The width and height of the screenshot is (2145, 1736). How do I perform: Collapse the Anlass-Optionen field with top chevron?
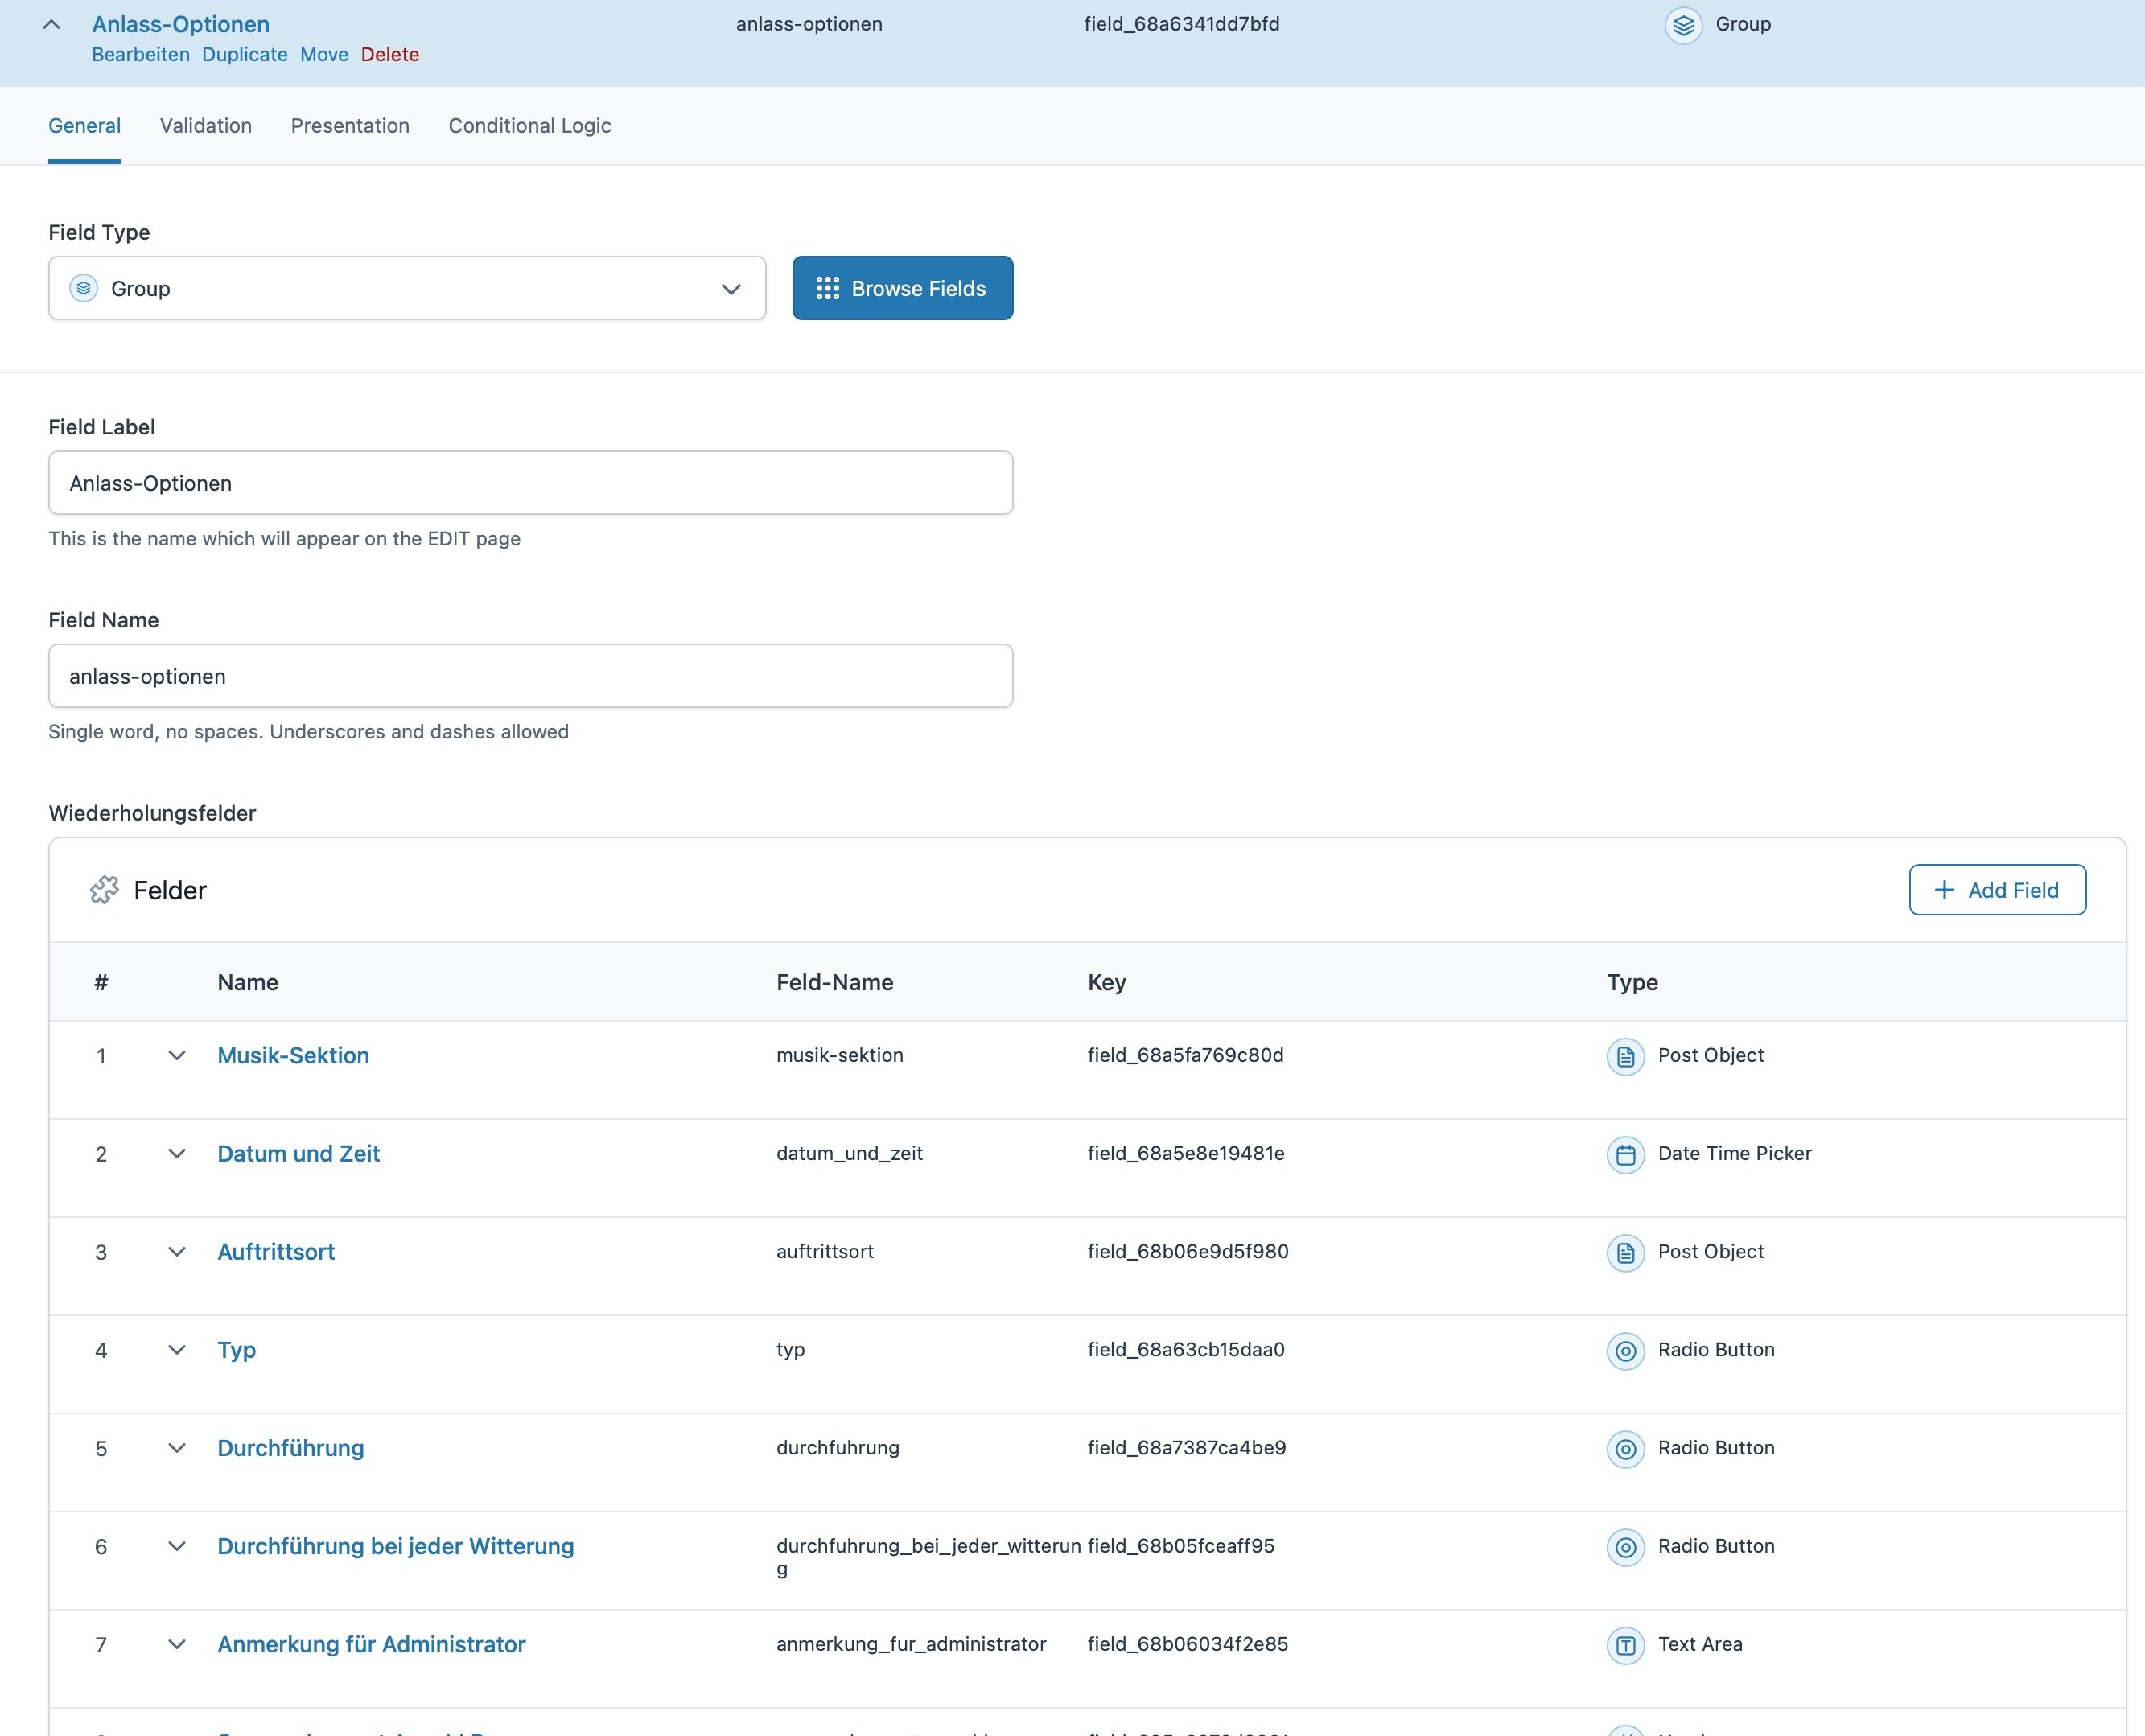[52, 25]
